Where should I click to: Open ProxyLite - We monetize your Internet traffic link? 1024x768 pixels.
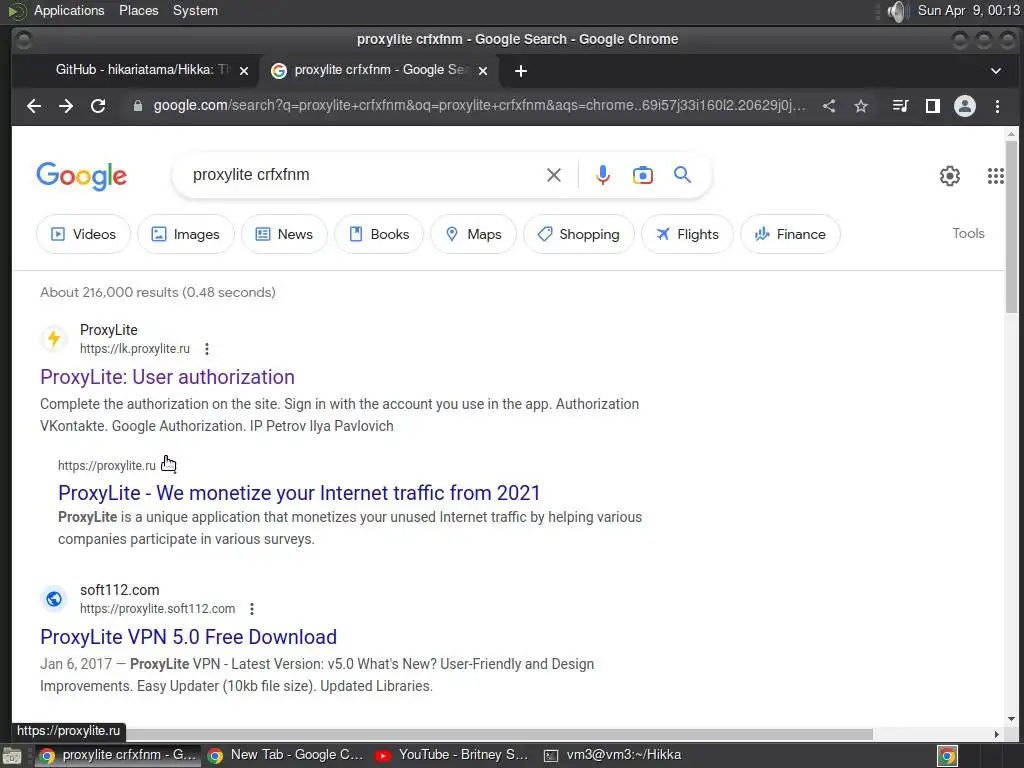click(x=299, y=492)
